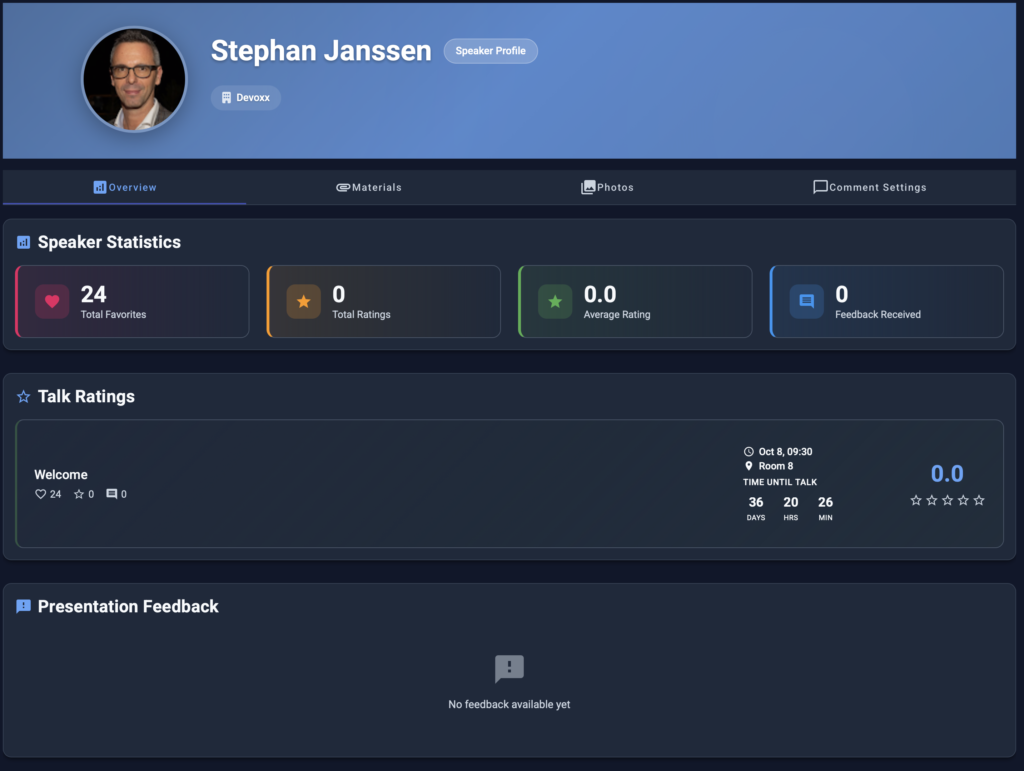Click the "Welcome" talk title
This screenshot has height=771, width=1024.
click(x=61, y=475)
